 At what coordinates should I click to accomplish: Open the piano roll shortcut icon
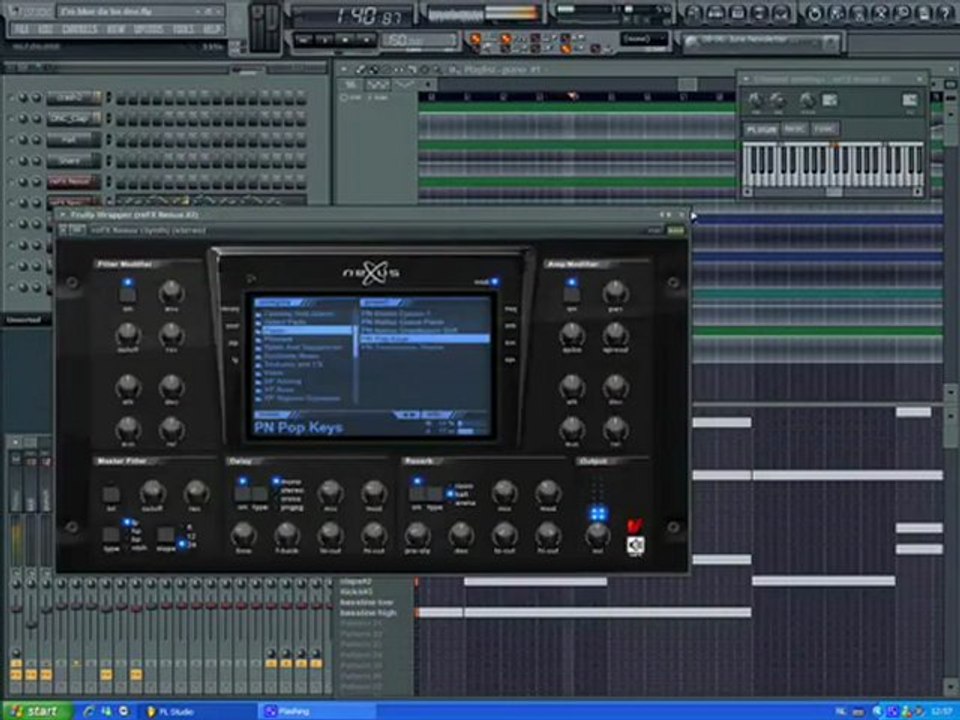tap(738, 12)
